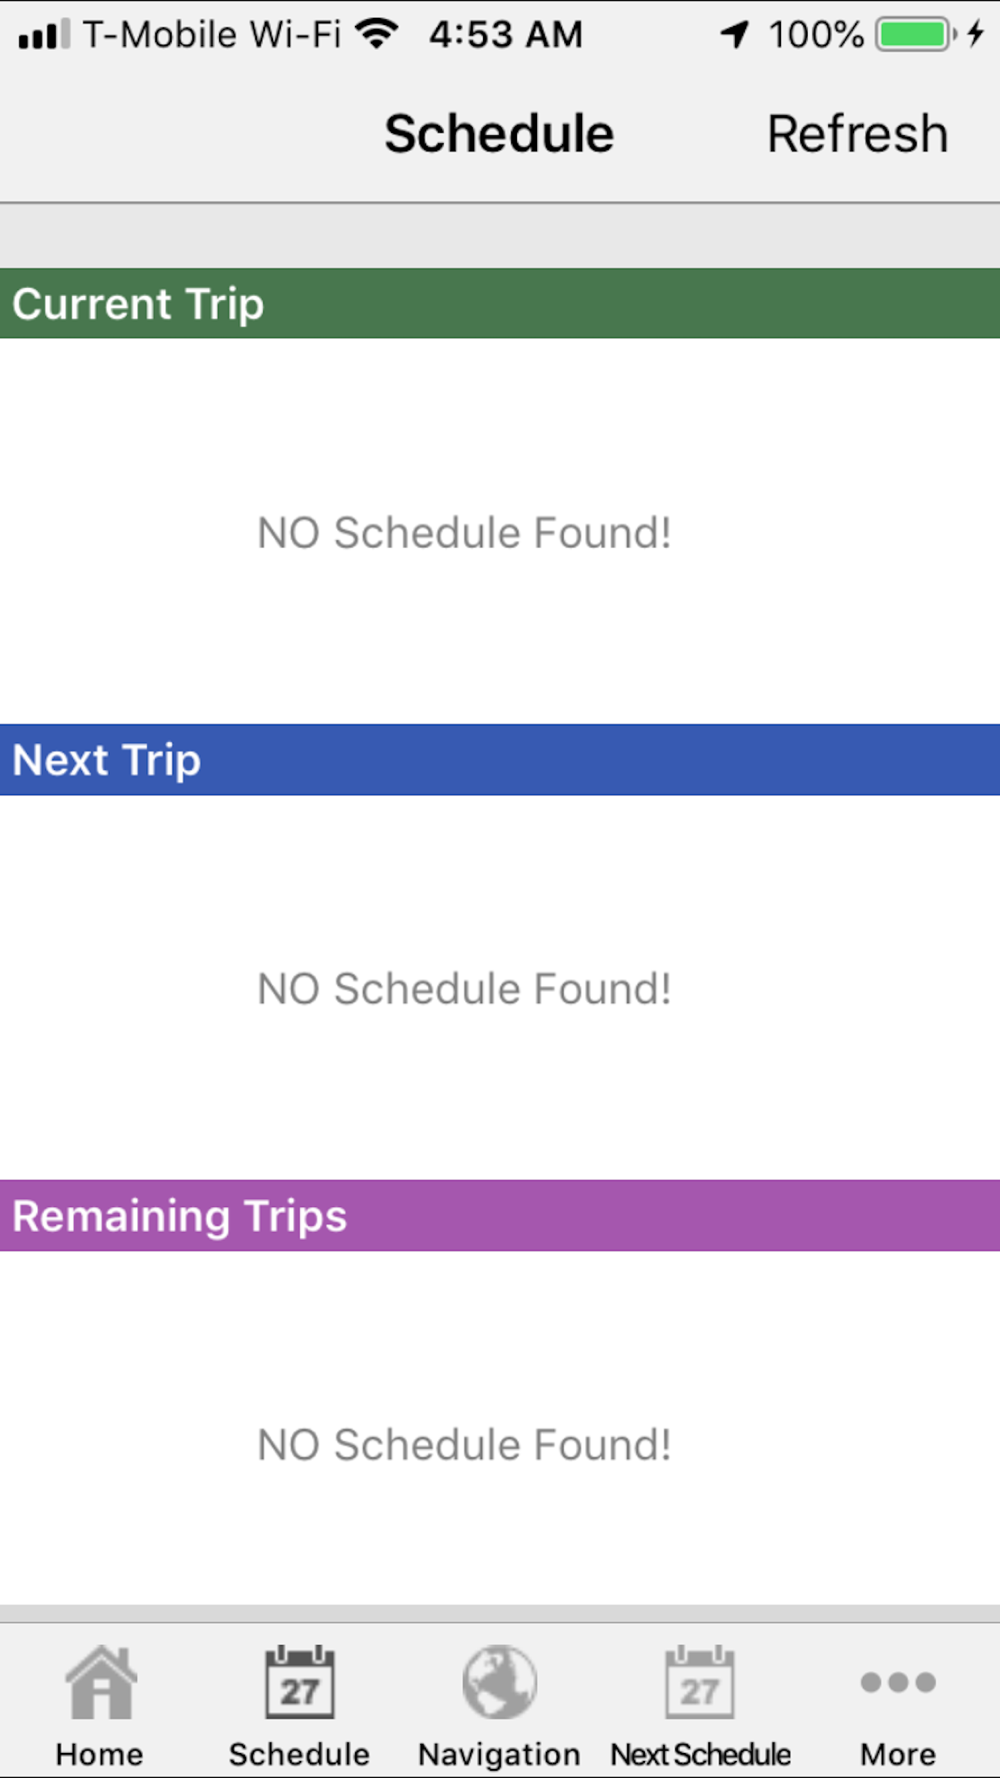Tap the cellular signal bars icon
Viewport: 1000px width, 1778px height.
point(44,35)
